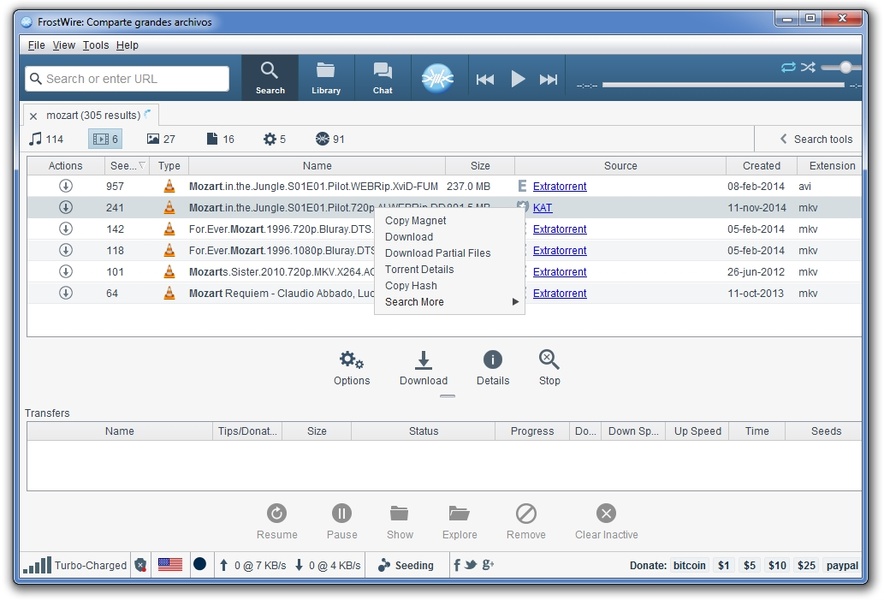
Task: Click the FrostWire logo button in toolbar
Action: [438, 78]
